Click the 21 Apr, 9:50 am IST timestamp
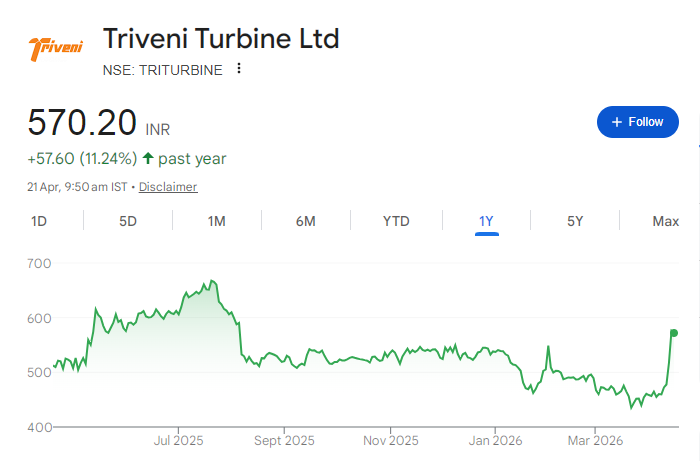Screen dimensions: 700x461 pos(77,187)
